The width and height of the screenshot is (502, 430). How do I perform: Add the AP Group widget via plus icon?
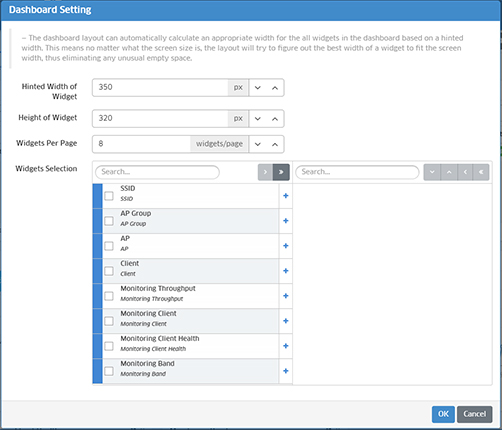point(286,221)
